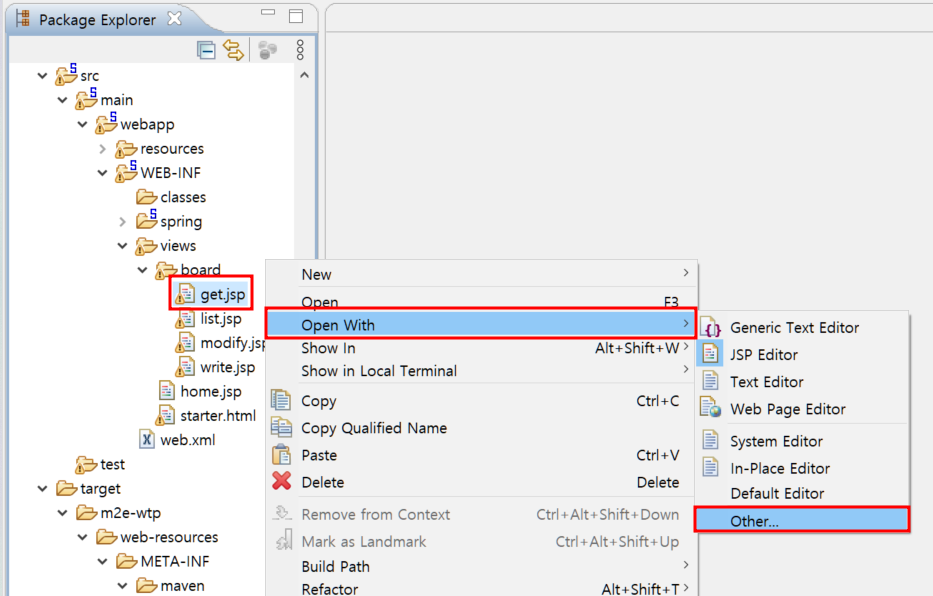The height and width of the screenshot is (596, 933).
Task: Collapse the META-INF folder
Action: click(102, 562)
